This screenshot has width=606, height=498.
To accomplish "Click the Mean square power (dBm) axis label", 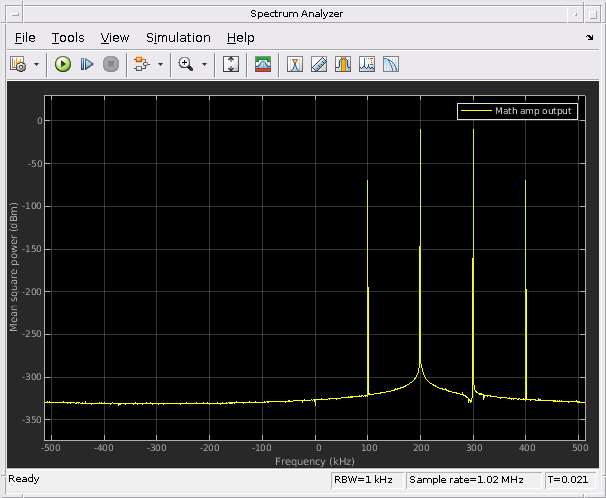I will [x=14, y=267].
